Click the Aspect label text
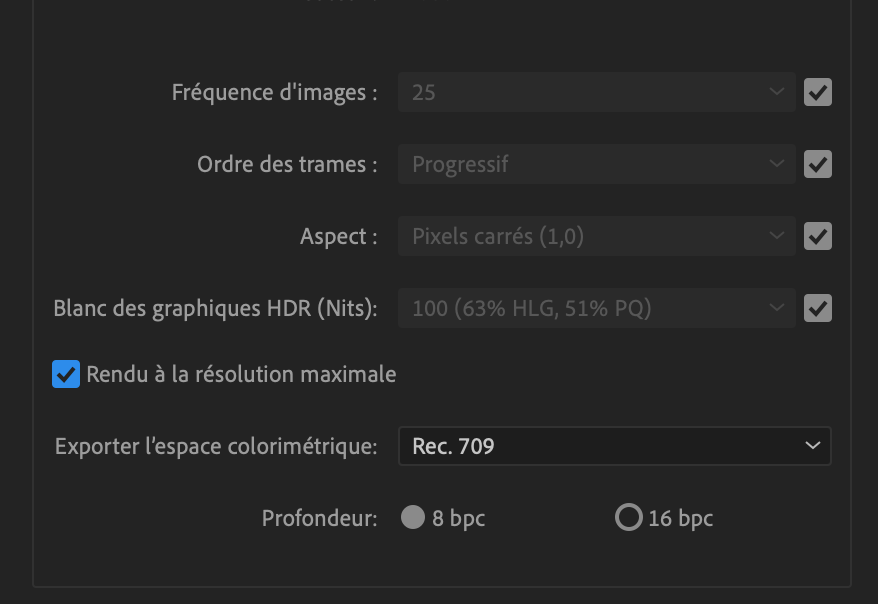The width and height of the screenshot is (878, 604). (x=339, y=237)
